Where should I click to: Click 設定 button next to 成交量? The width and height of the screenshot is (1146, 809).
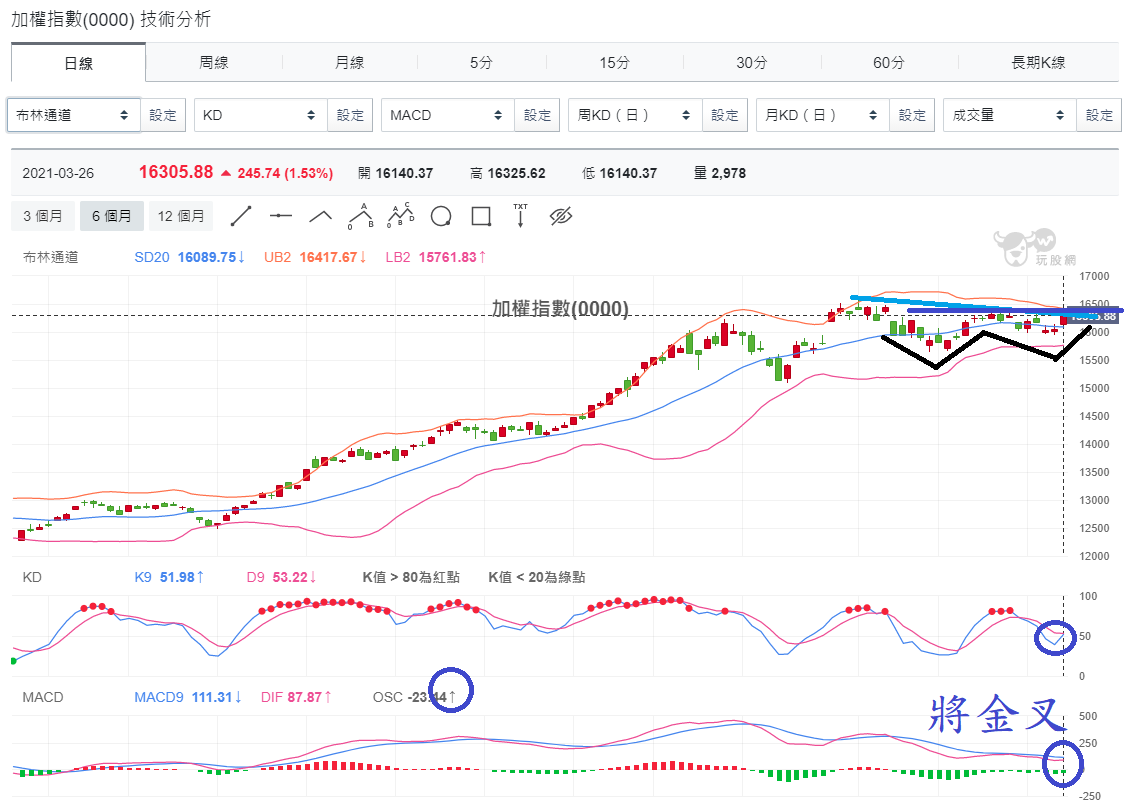(1099, 115)
